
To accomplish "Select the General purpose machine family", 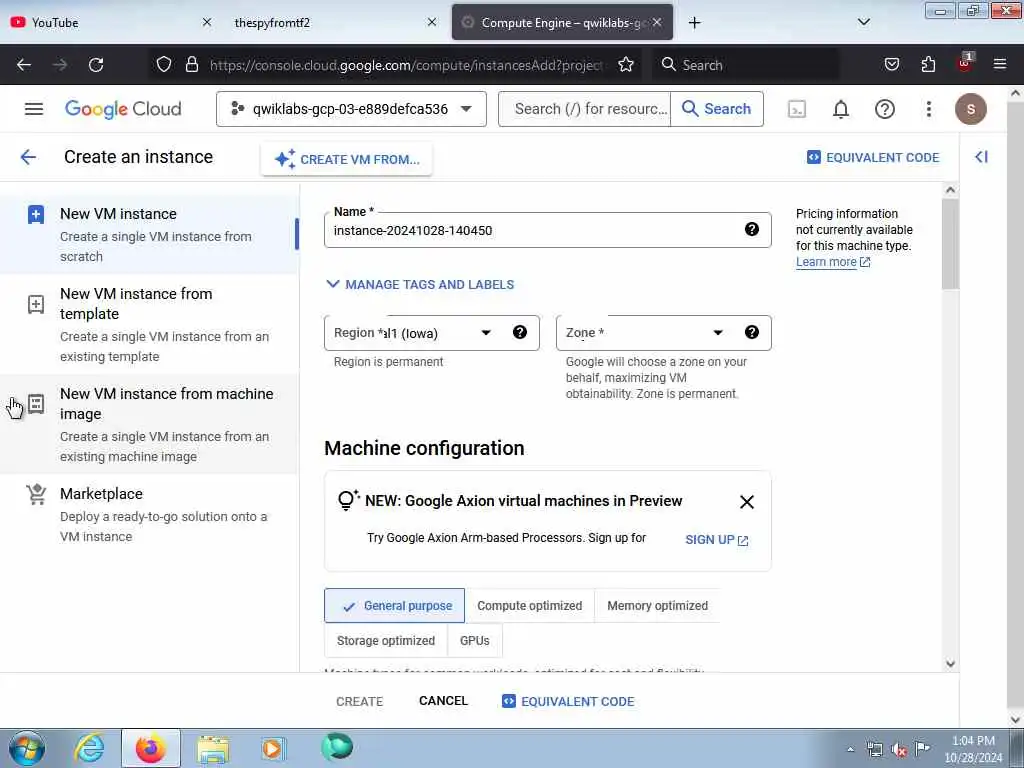I will click(x=394, y=605).
